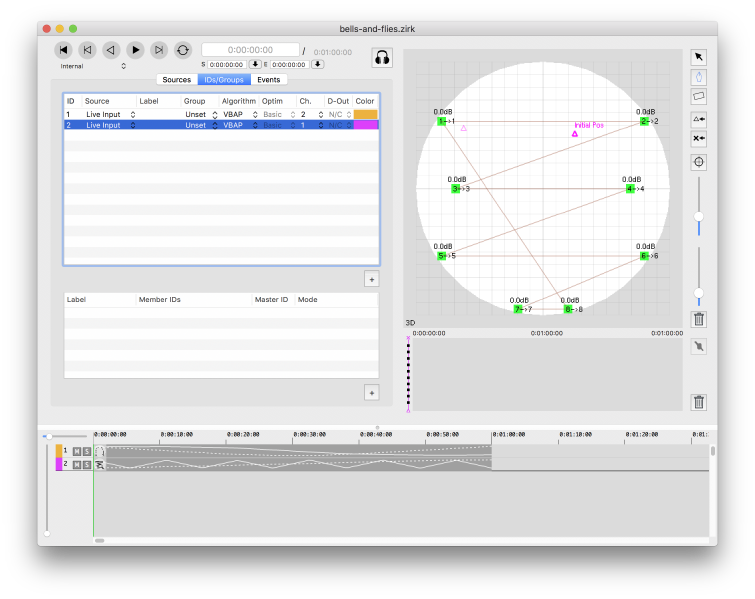
Task: Toggle the loop playback button
Action: (183, 49)
